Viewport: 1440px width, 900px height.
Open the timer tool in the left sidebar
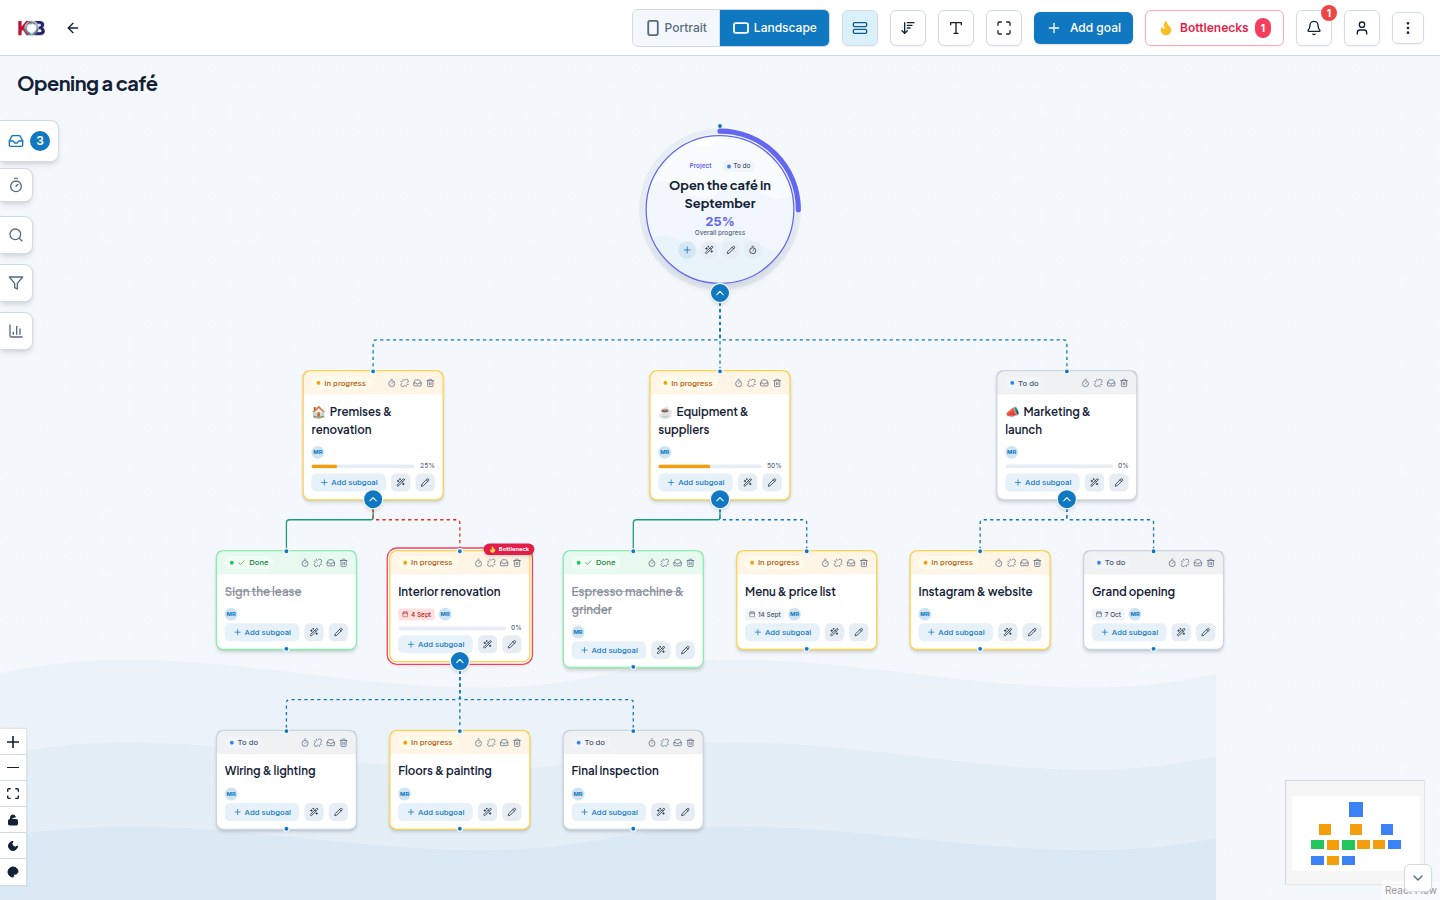(x=16, y=186)
